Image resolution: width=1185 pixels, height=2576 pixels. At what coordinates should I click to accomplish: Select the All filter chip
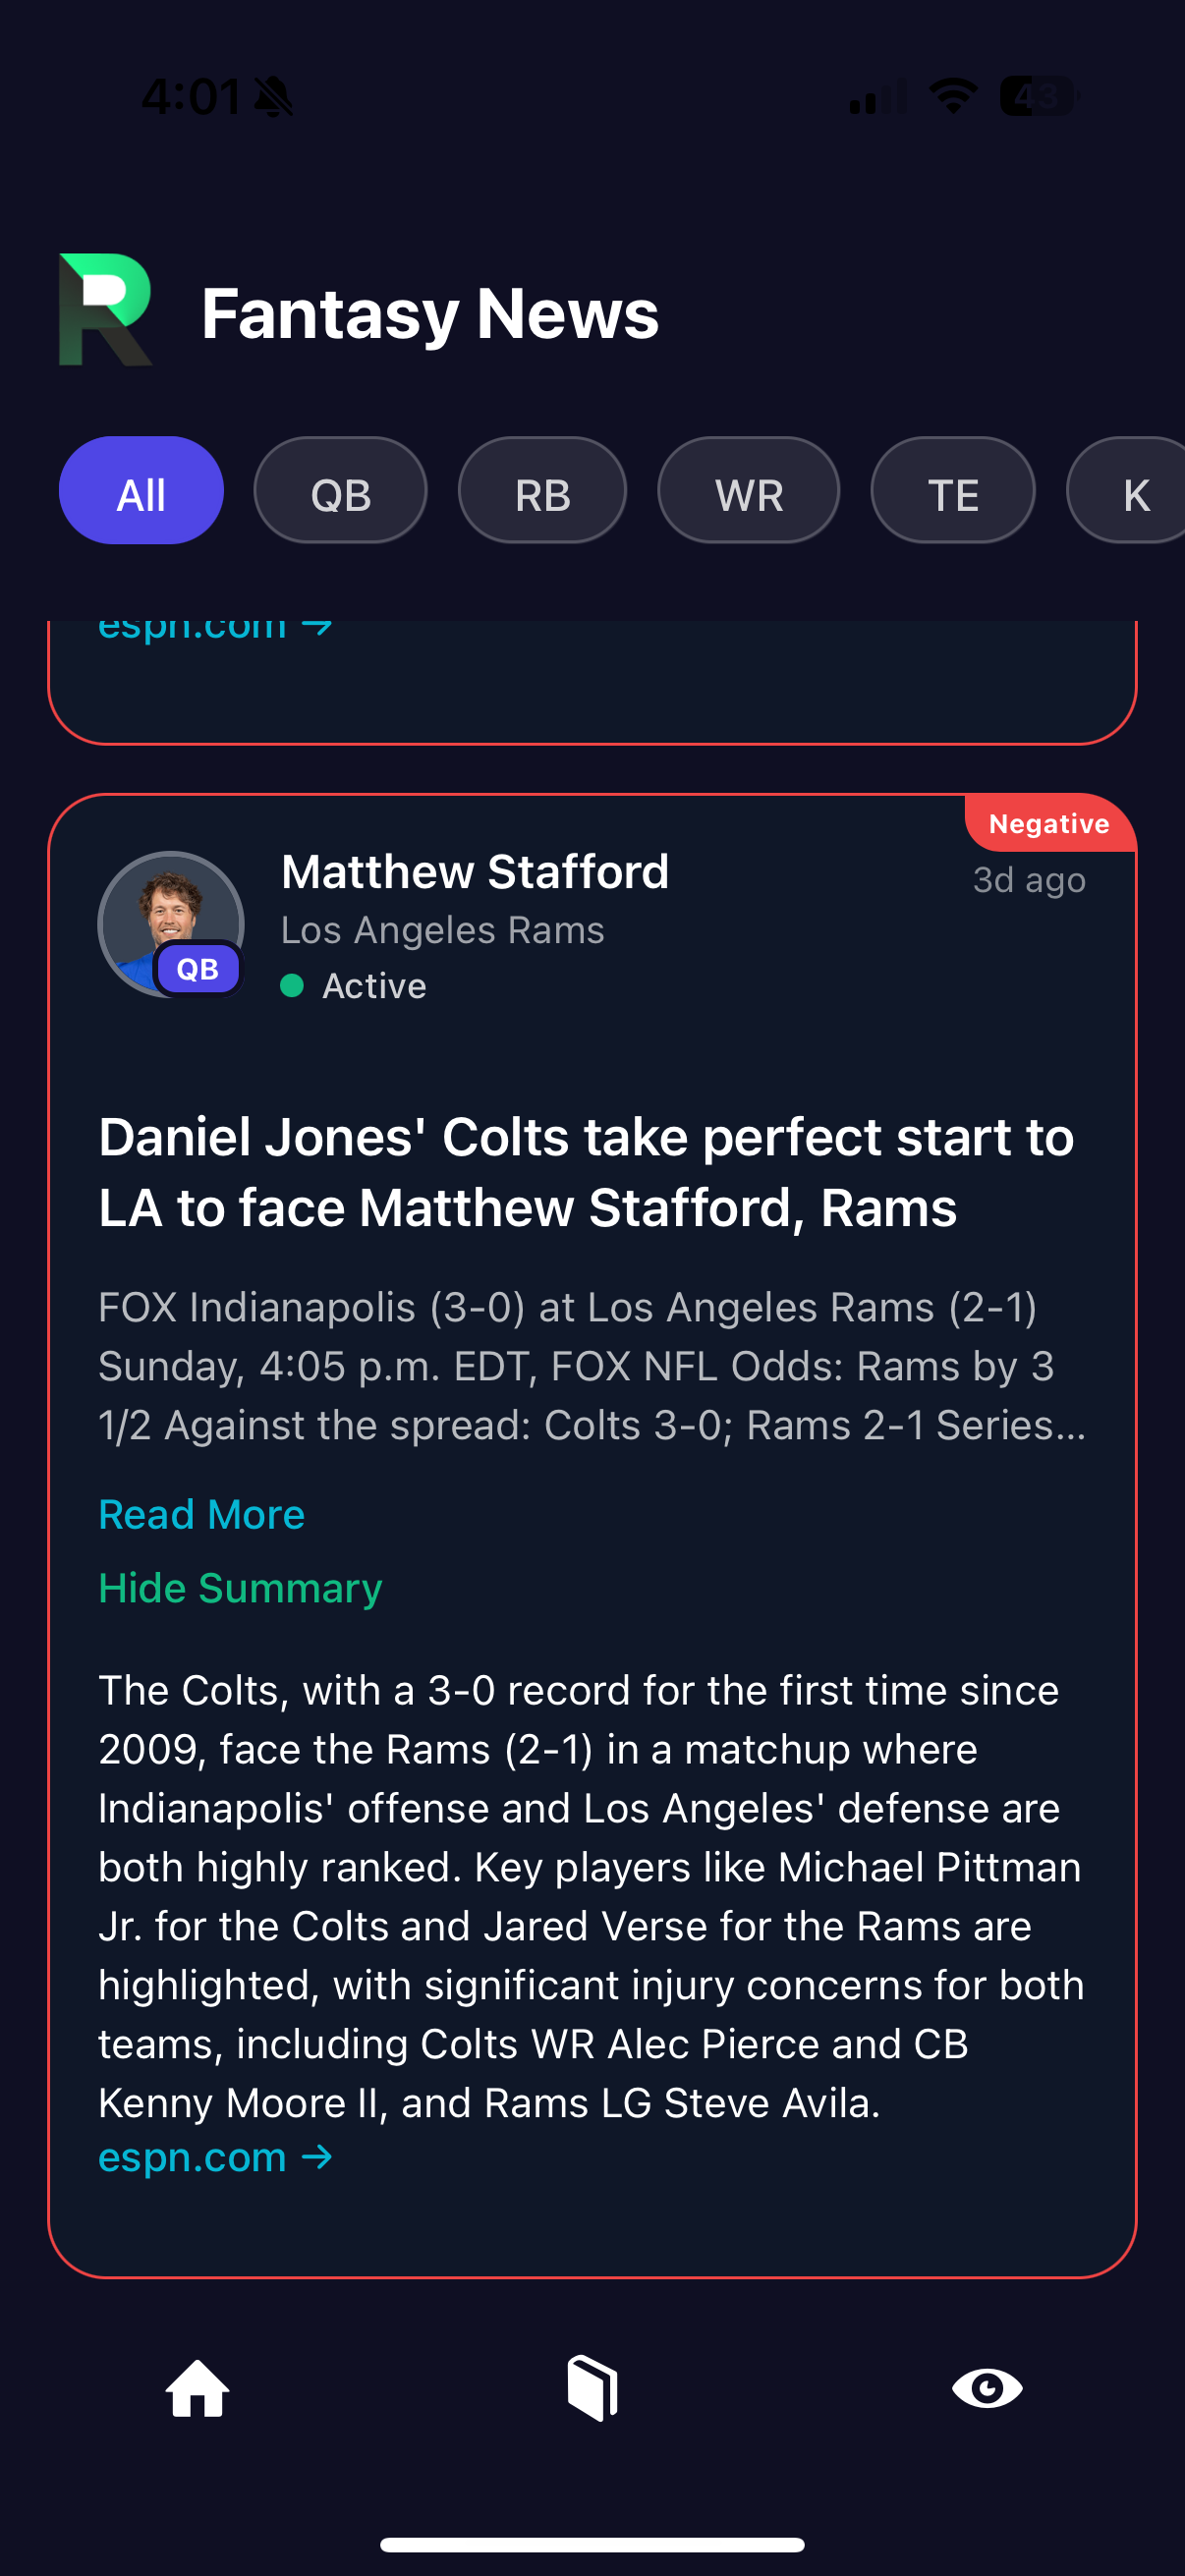(141, 491)
